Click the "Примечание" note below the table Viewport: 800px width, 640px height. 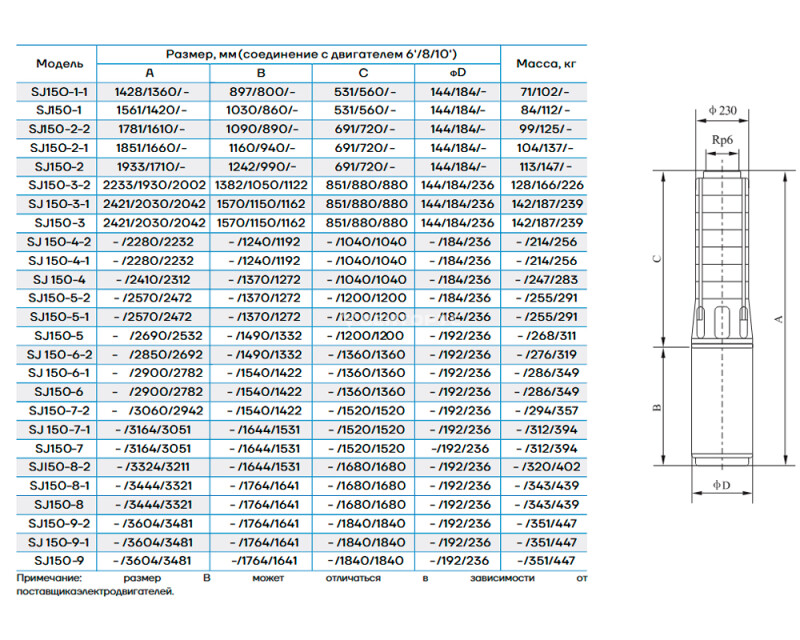(x=302, y=585)
